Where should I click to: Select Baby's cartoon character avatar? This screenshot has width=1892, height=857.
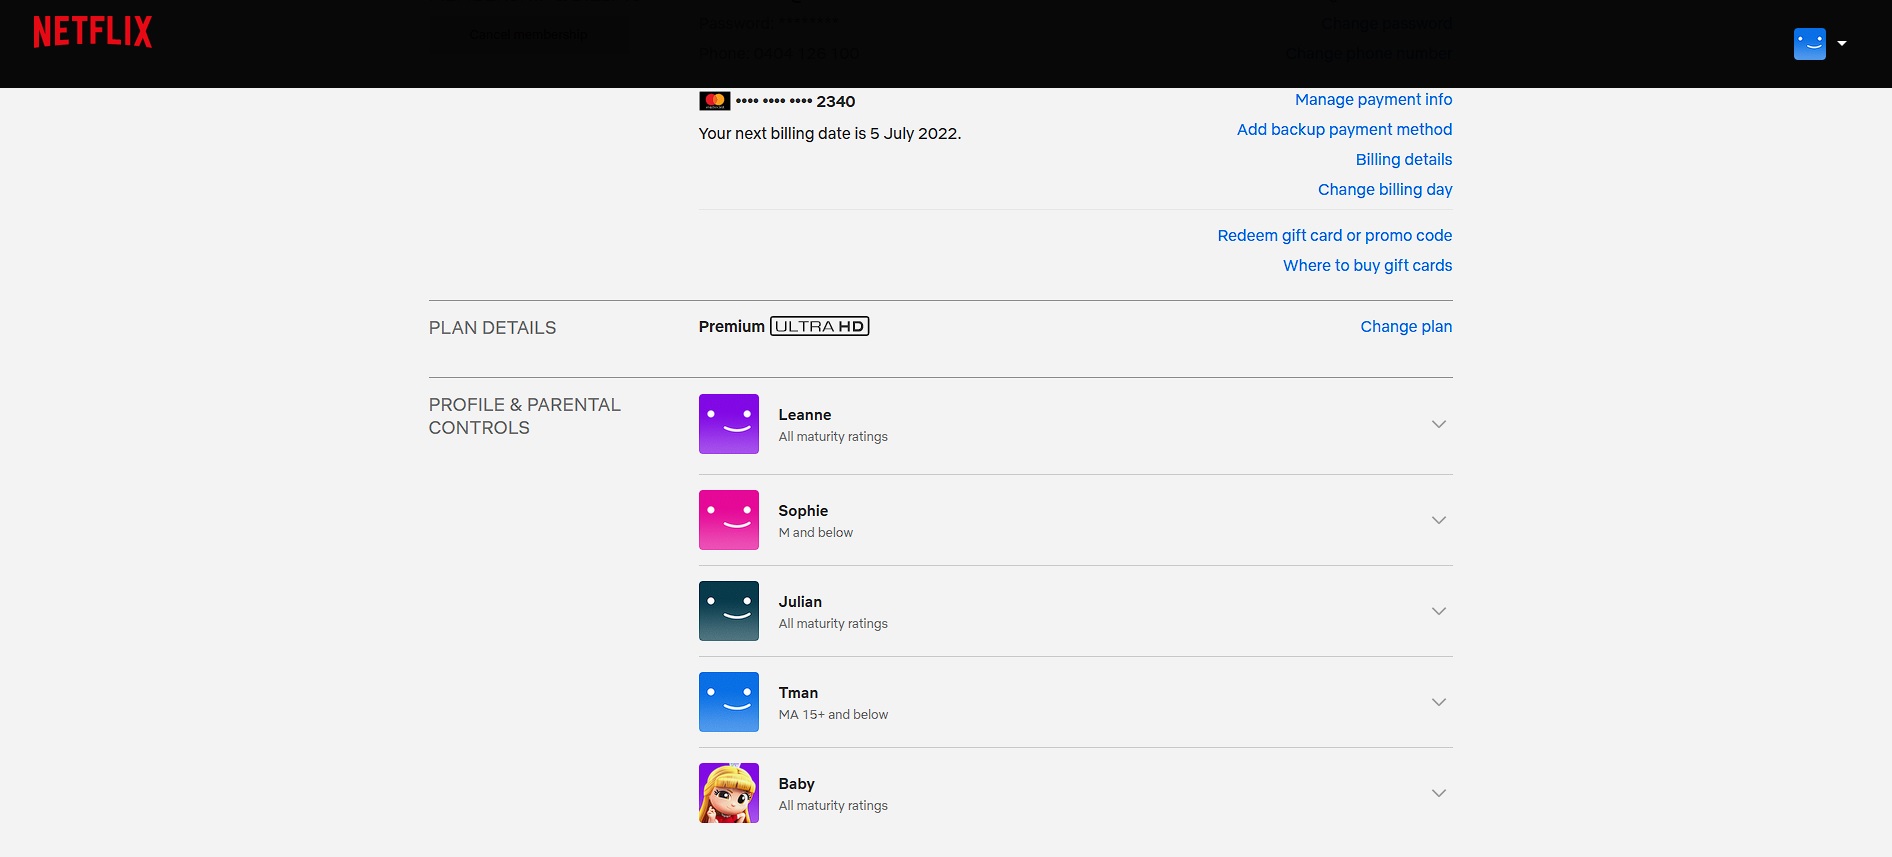pyautogui.click(x=729, y=793)
